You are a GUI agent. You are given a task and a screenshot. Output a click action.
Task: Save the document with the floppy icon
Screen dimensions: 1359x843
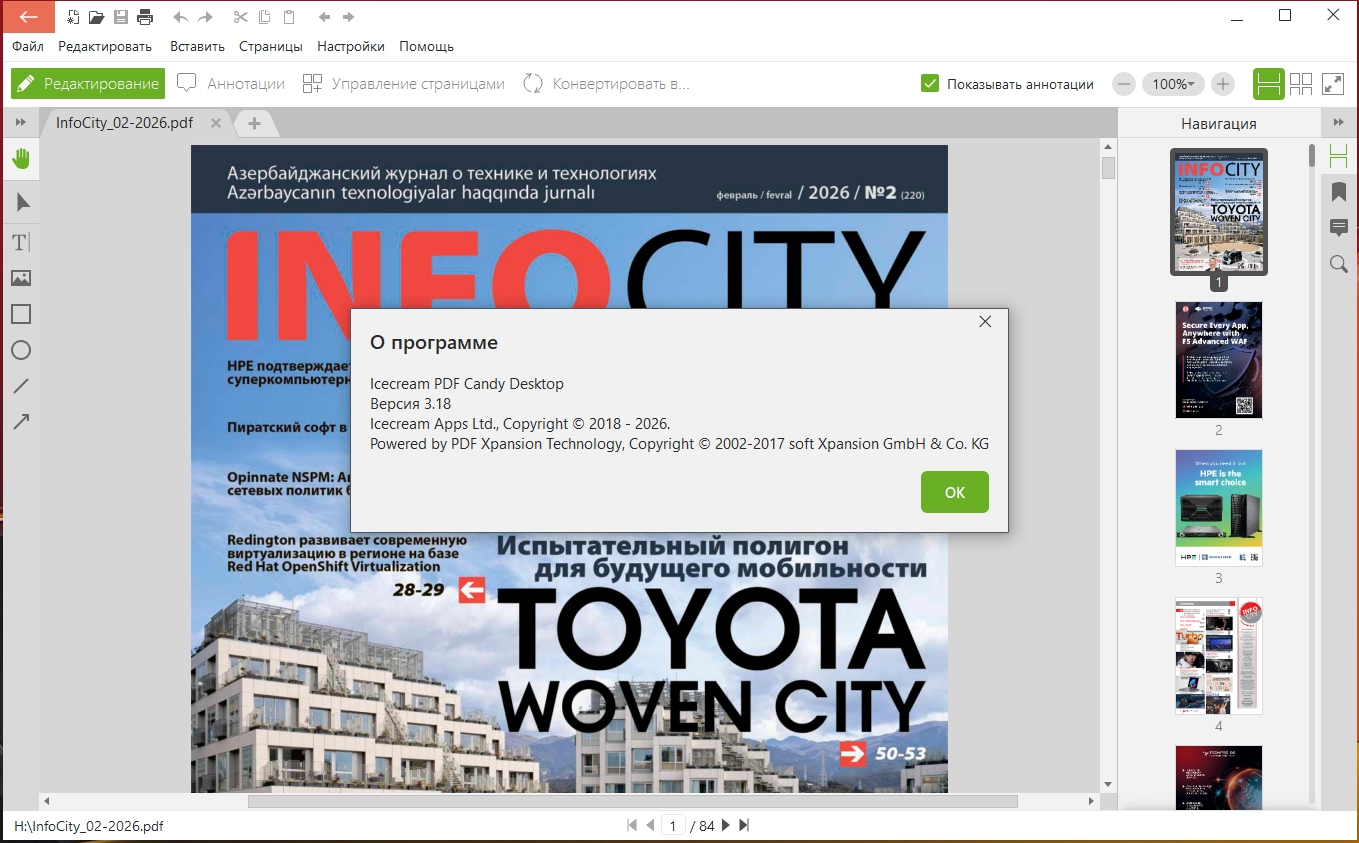[121, 17]
